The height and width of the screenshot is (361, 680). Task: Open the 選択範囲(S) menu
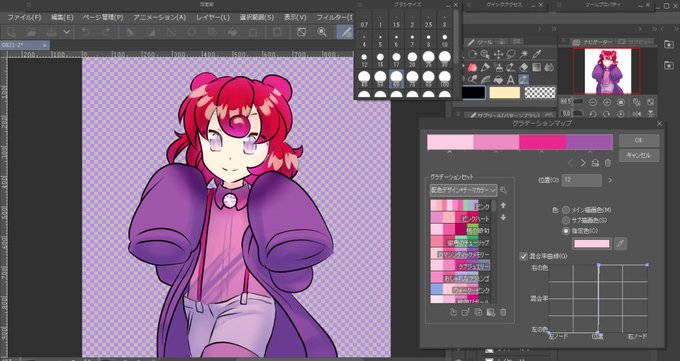click(257, 17)
